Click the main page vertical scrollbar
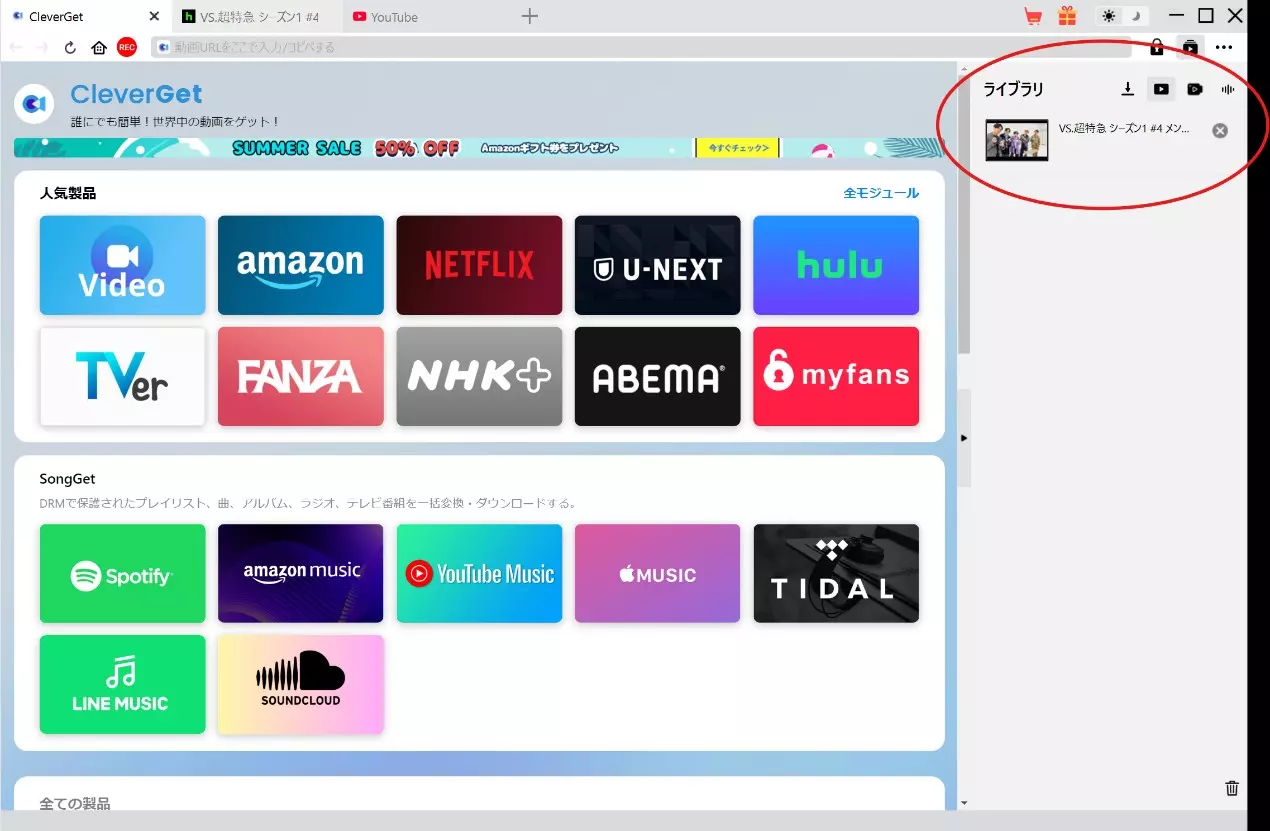This screenshot has width=1270, height=831. tap(964, 212)
